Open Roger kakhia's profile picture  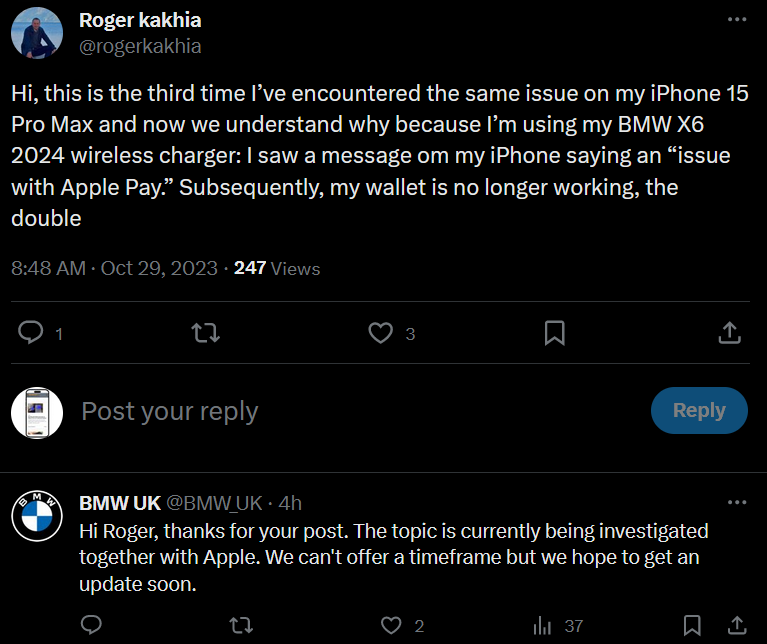tap(37, 32)
